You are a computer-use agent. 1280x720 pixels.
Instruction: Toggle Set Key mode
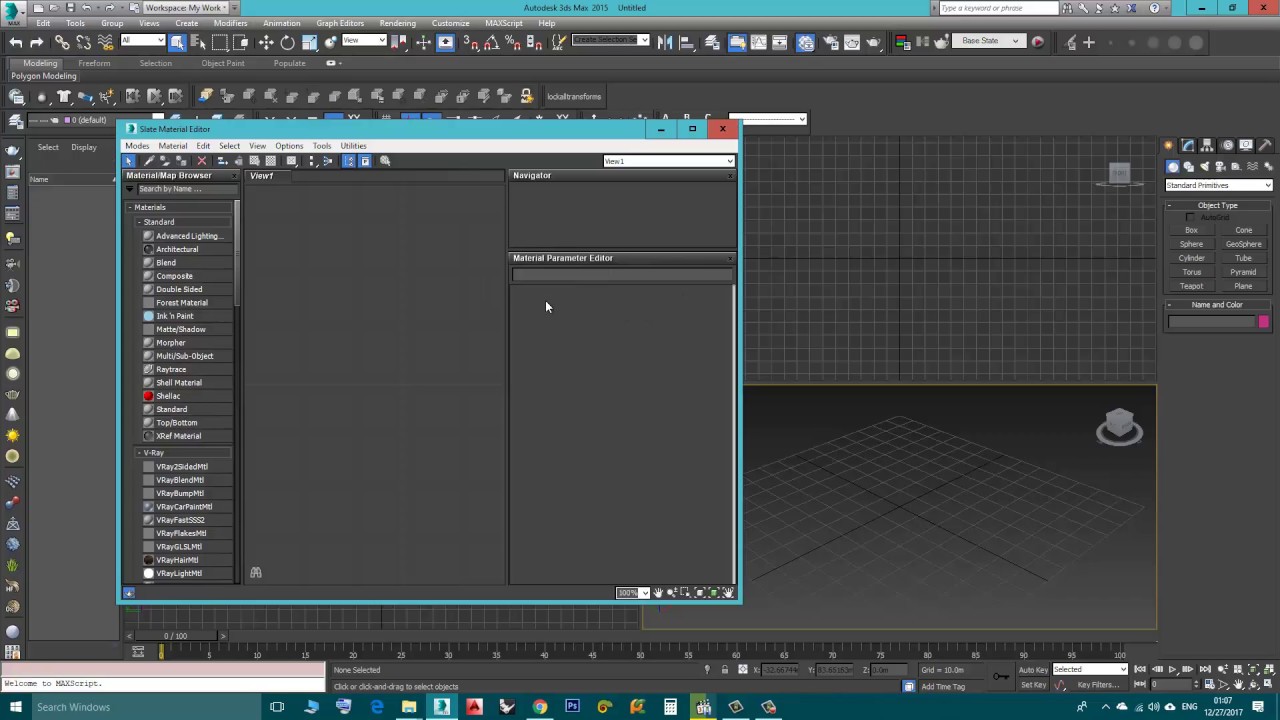pos(1032,685)
